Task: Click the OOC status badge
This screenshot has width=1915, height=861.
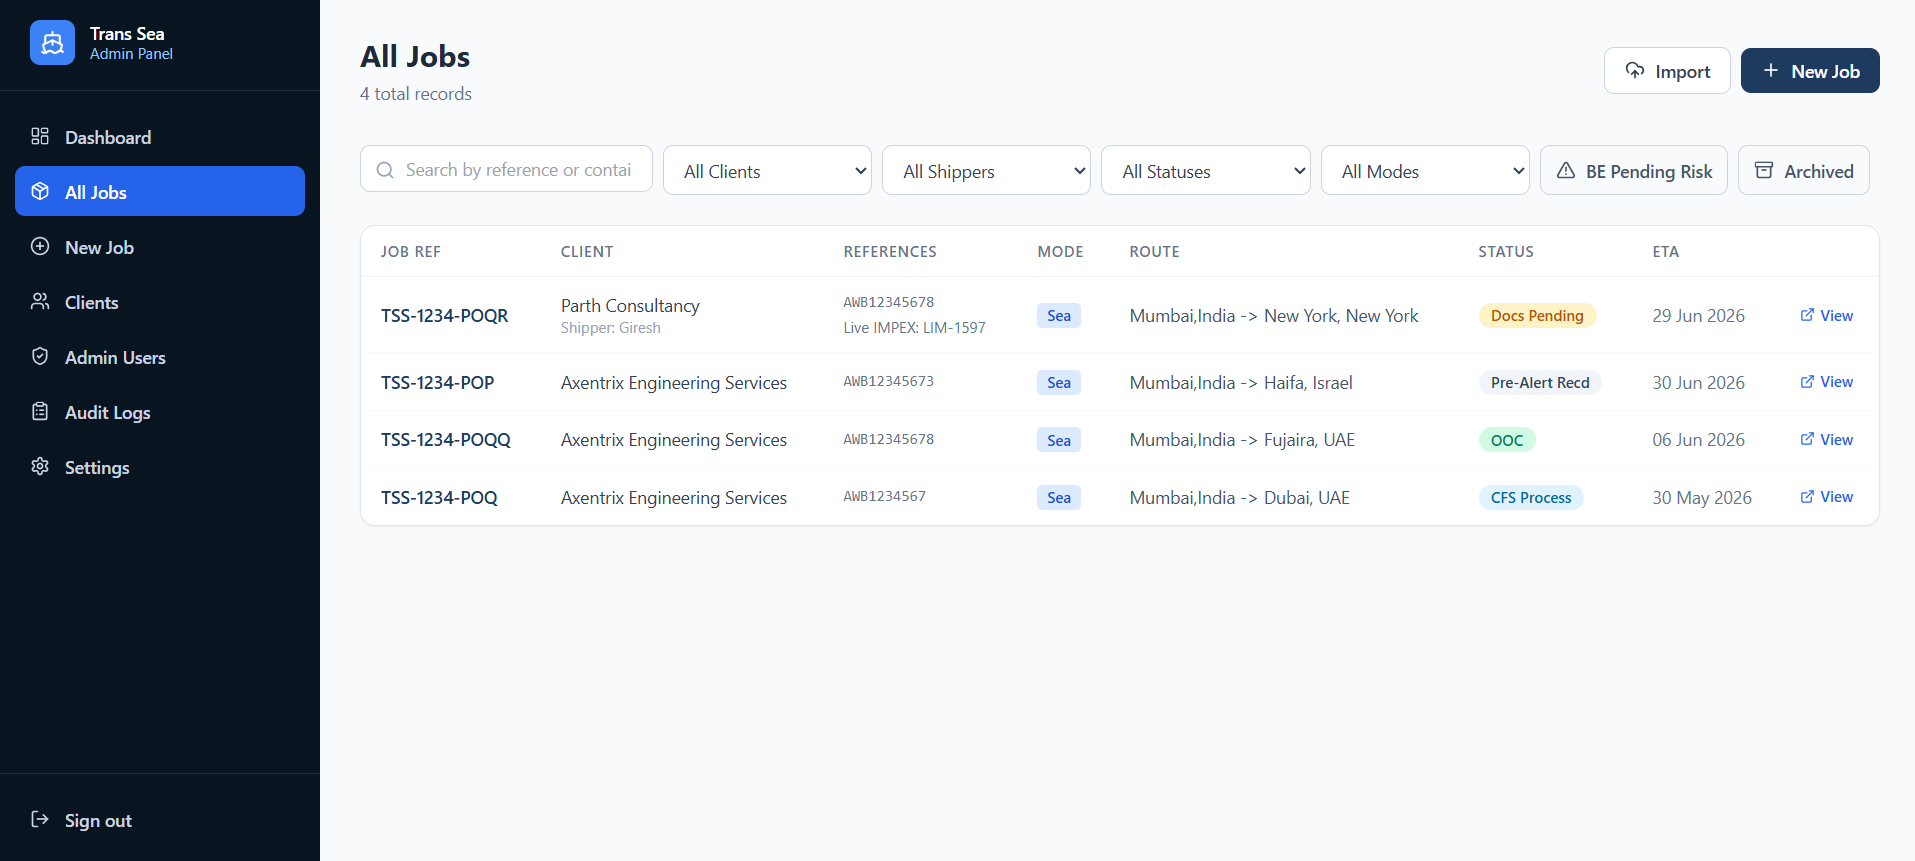Action: point(1507,440)
